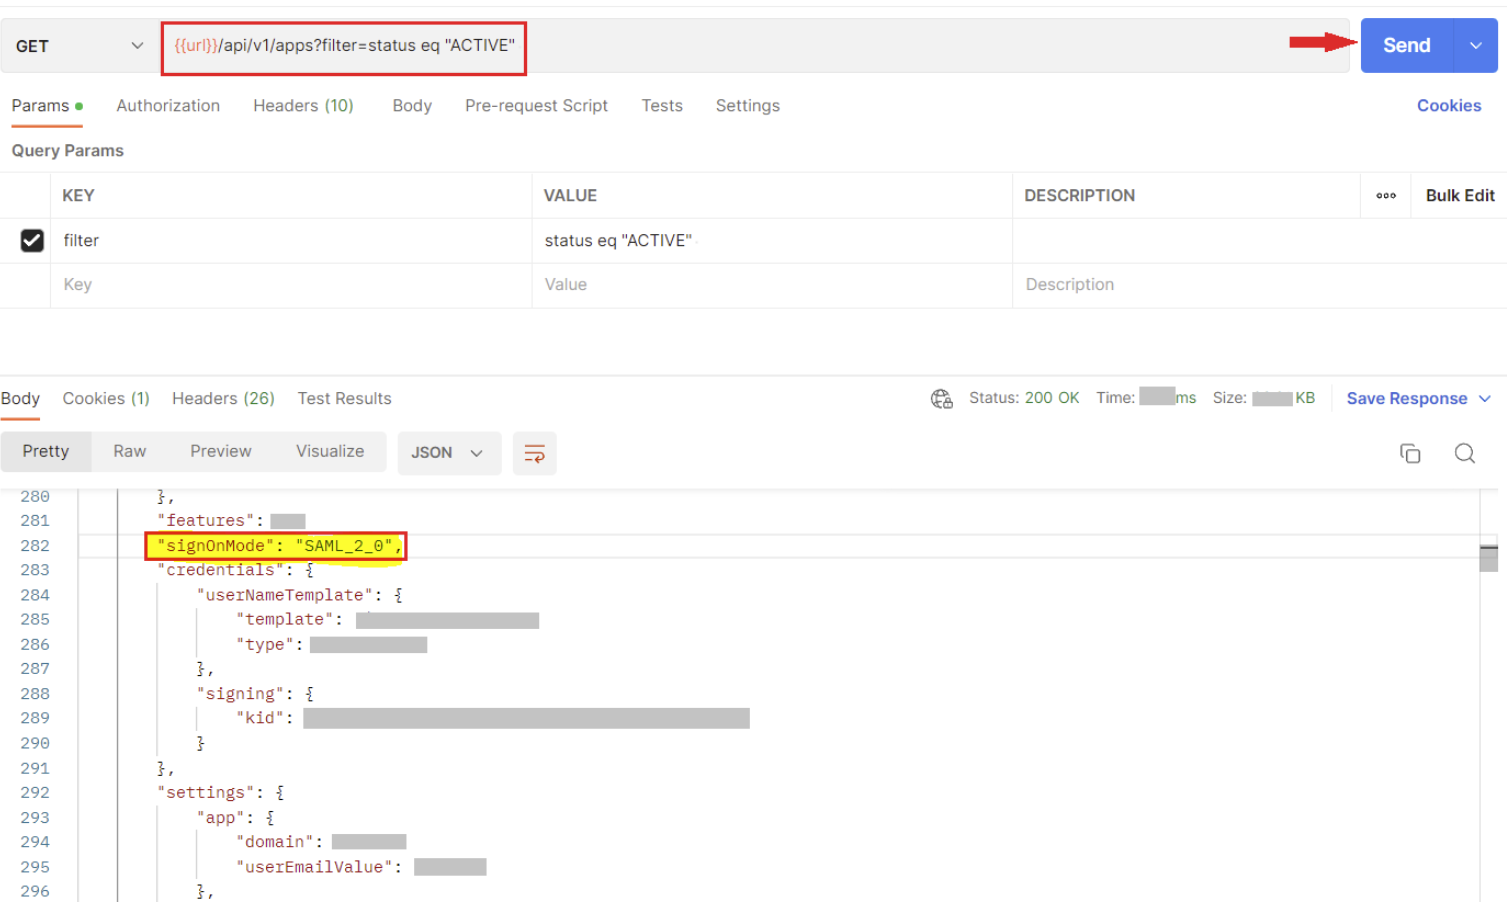Copy the response body using copy icon
Screen dimensions: 1507x902
[x=1410, y=453]
